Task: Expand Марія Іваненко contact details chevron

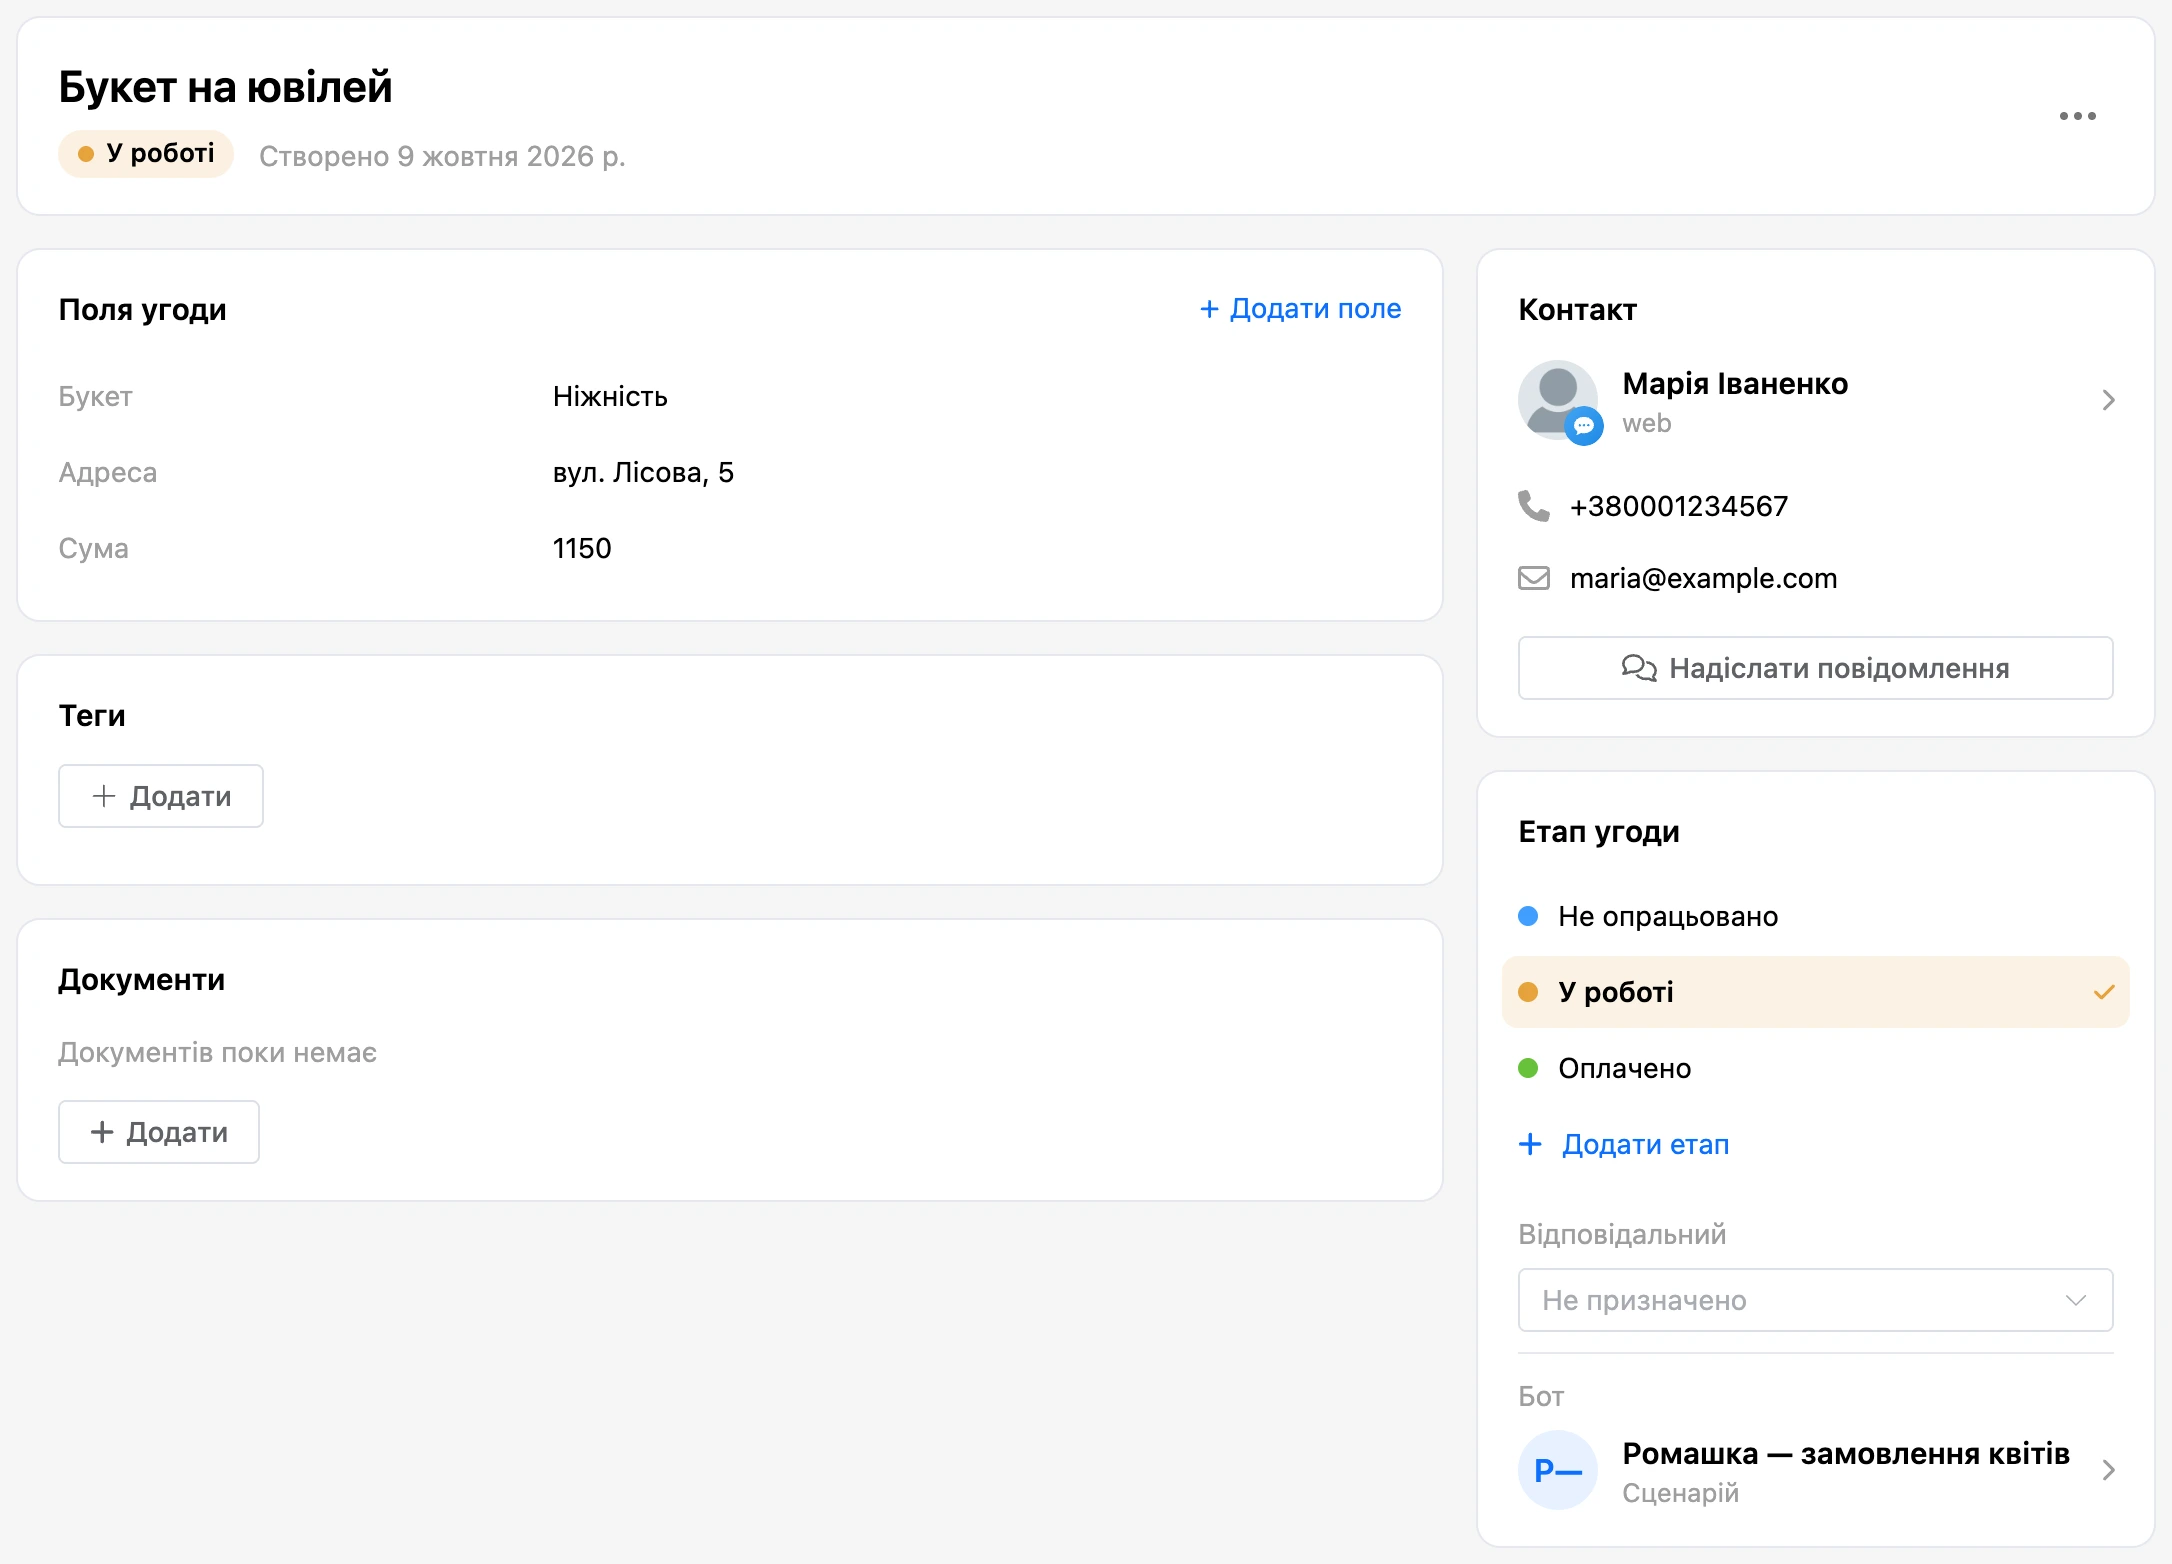Action: (2108, 400)
